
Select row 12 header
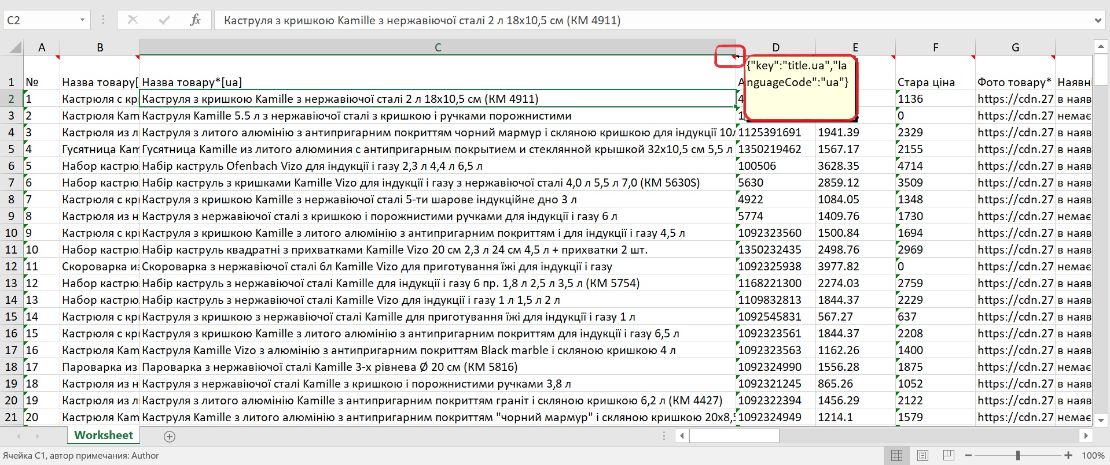pos(11,266)
